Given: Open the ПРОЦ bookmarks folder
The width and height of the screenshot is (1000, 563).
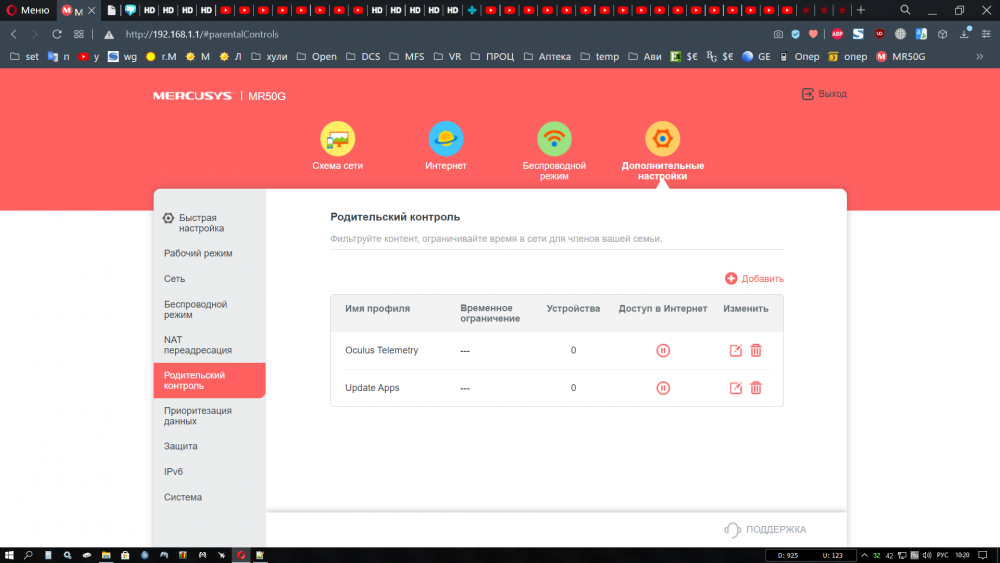Looking at the screenshot, I should click(x=492, y=57).
